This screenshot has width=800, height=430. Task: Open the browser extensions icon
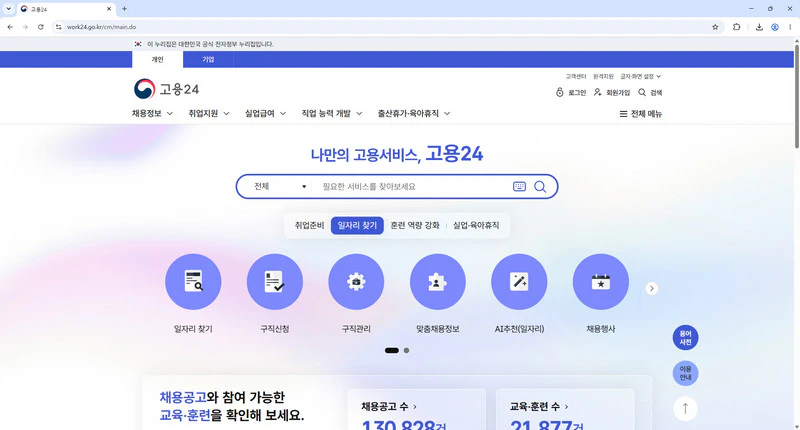(736, 27)
